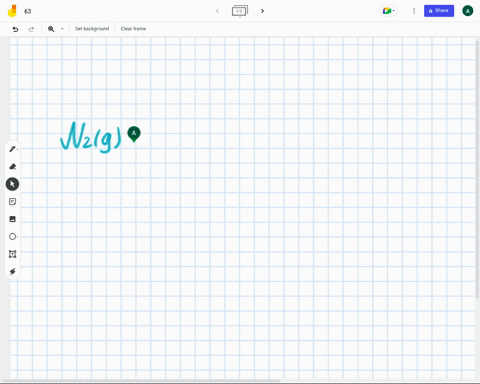Insert an image with the Add image tool

12,219
